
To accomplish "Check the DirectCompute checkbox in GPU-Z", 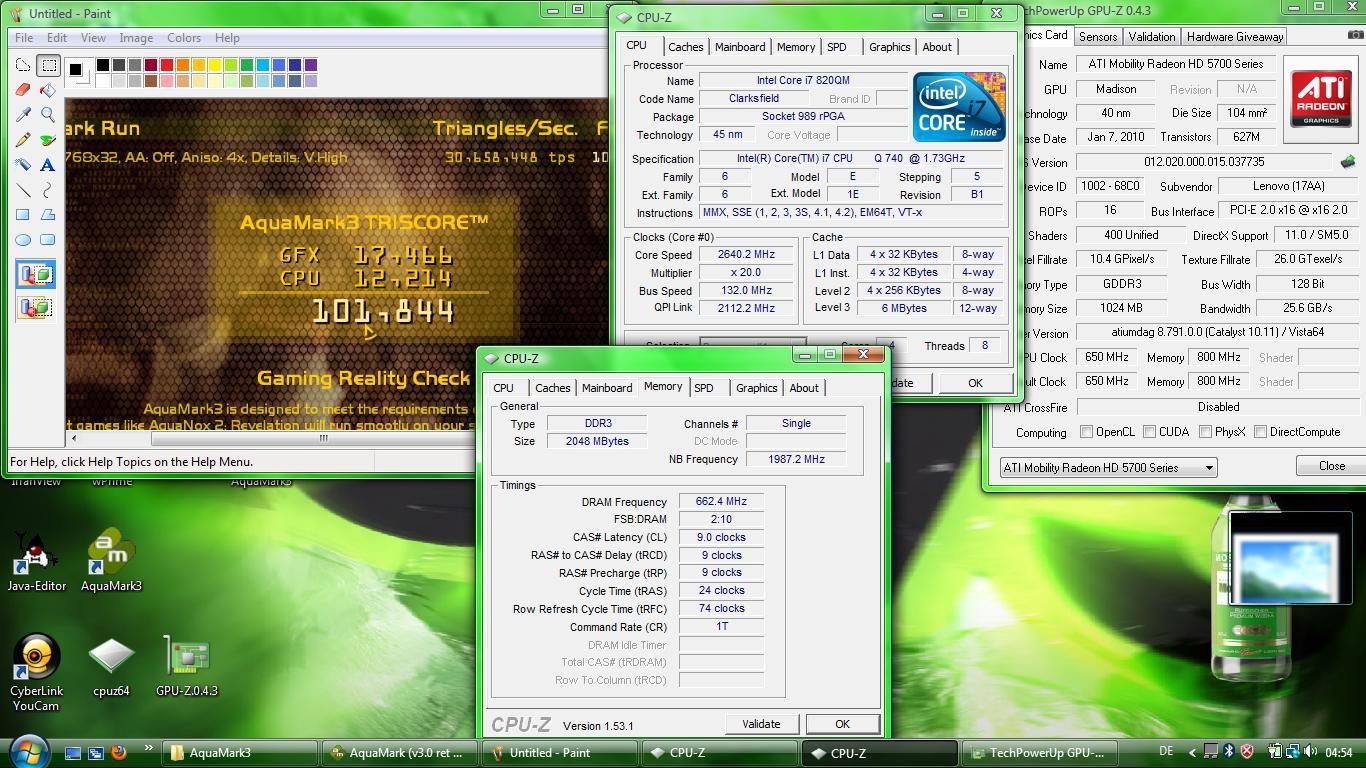I will [x=1261, y=432].
